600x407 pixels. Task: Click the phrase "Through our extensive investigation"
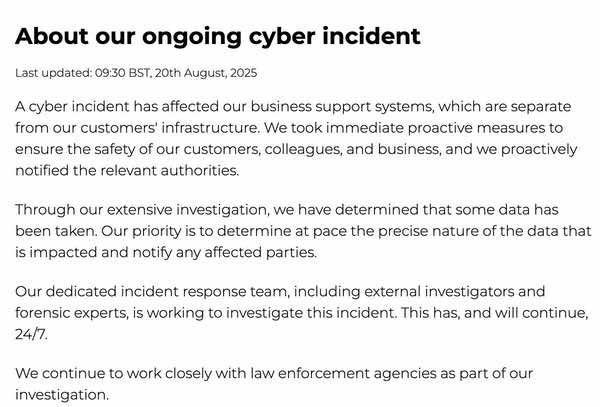pos(142,210)
